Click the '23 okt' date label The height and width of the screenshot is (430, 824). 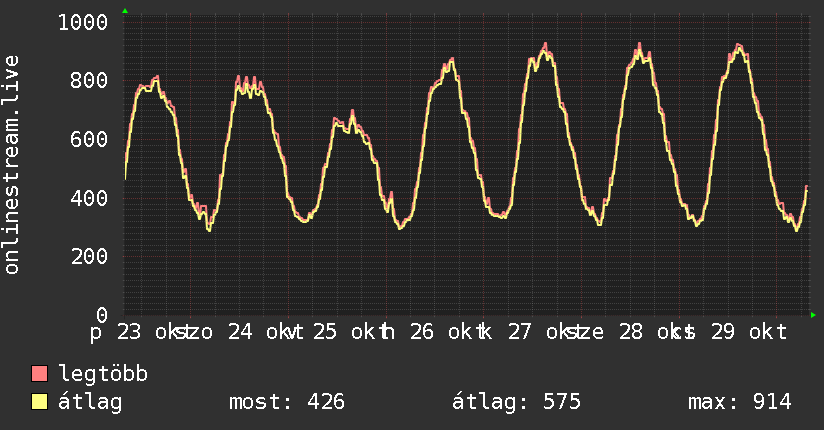coord(150,332)
